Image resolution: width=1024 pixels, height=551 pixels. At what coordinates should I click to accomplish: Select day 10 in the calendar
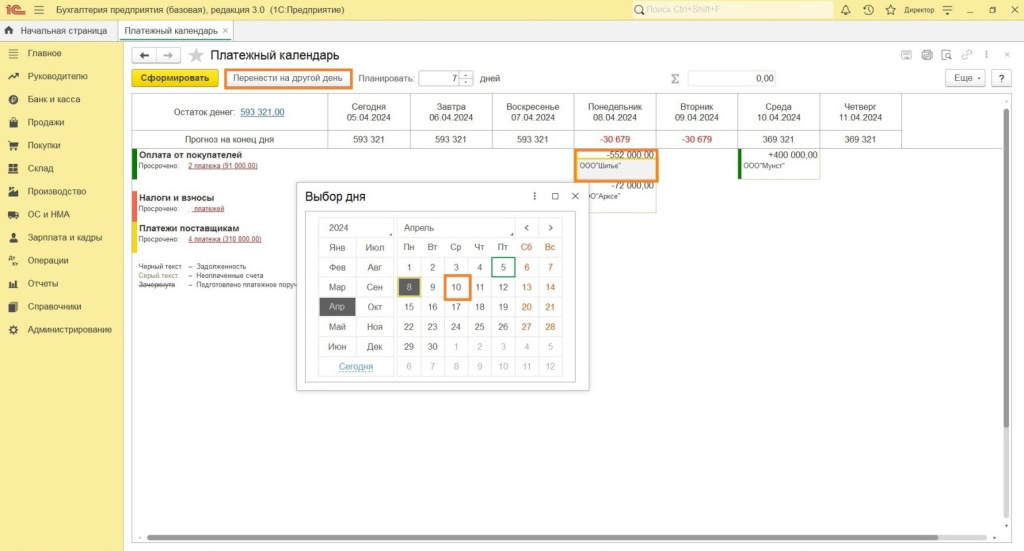456,287
